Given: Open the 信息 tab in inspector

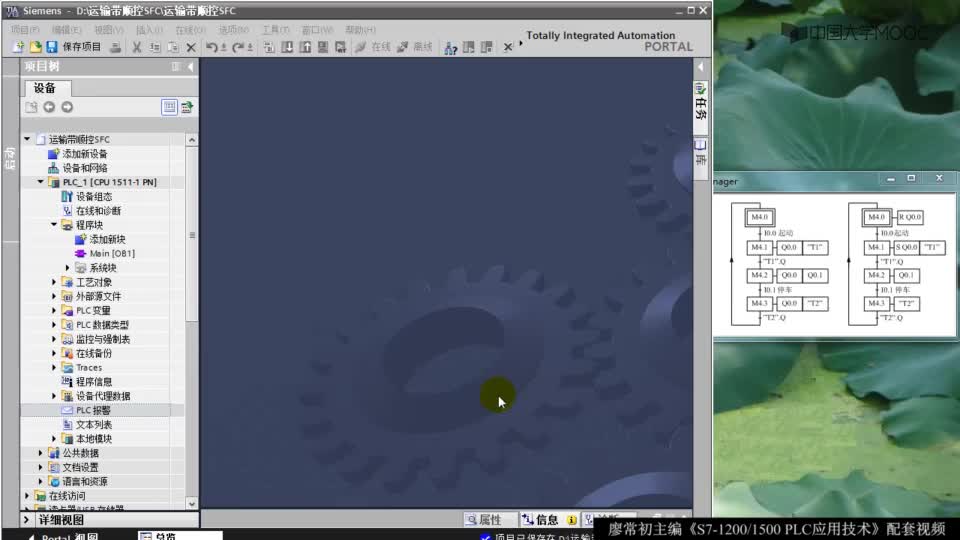Looking at the screenshot, I should click(541, 520).
